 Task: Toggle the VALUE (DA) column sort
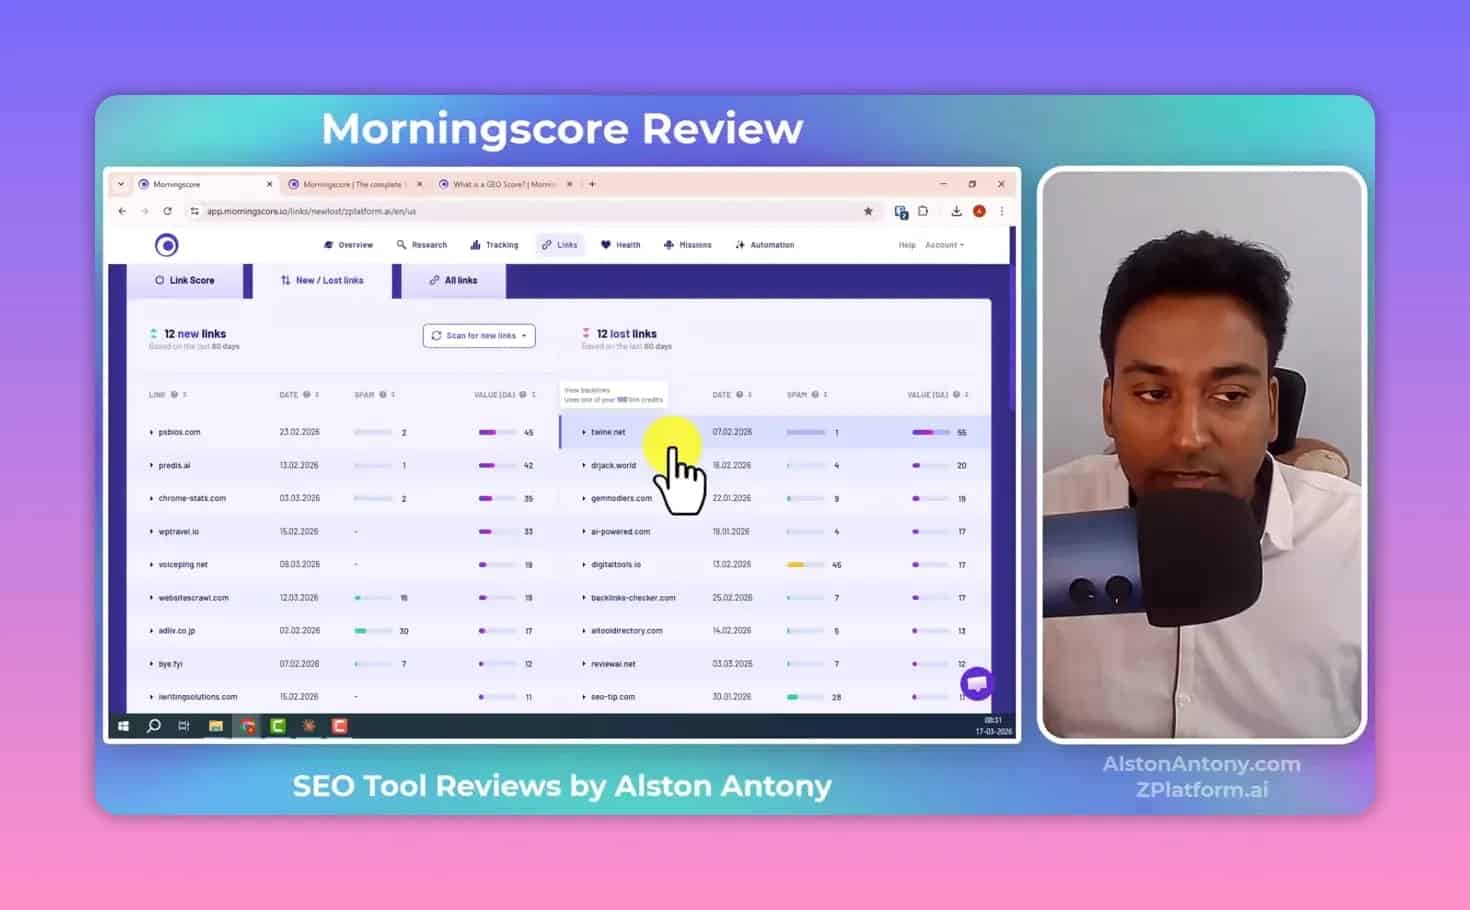pos(534,393)
